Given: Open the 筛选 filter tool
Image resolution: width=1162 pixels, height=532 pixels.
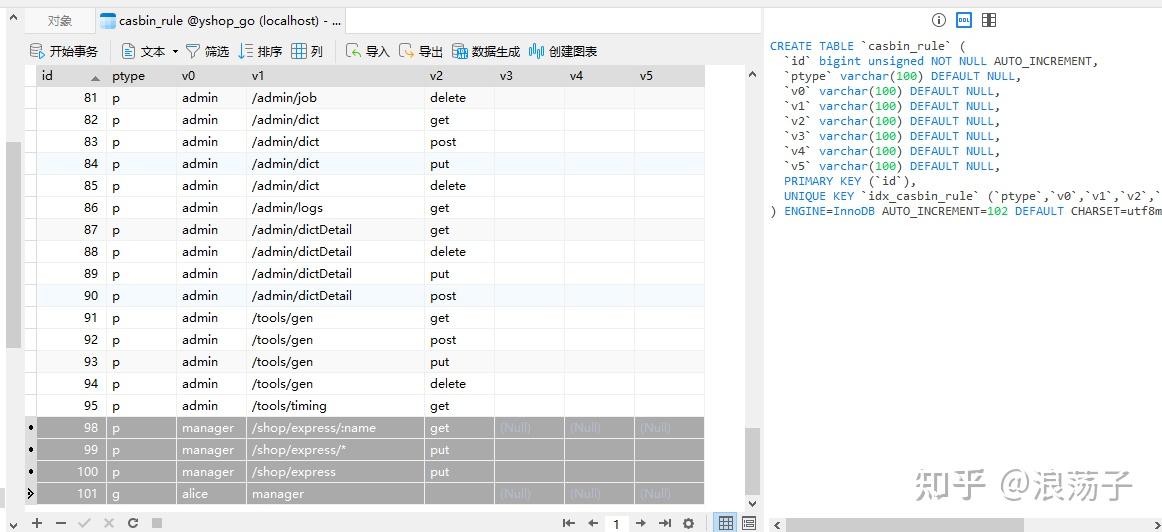Looking at the screenshot, I should [208, 51].
